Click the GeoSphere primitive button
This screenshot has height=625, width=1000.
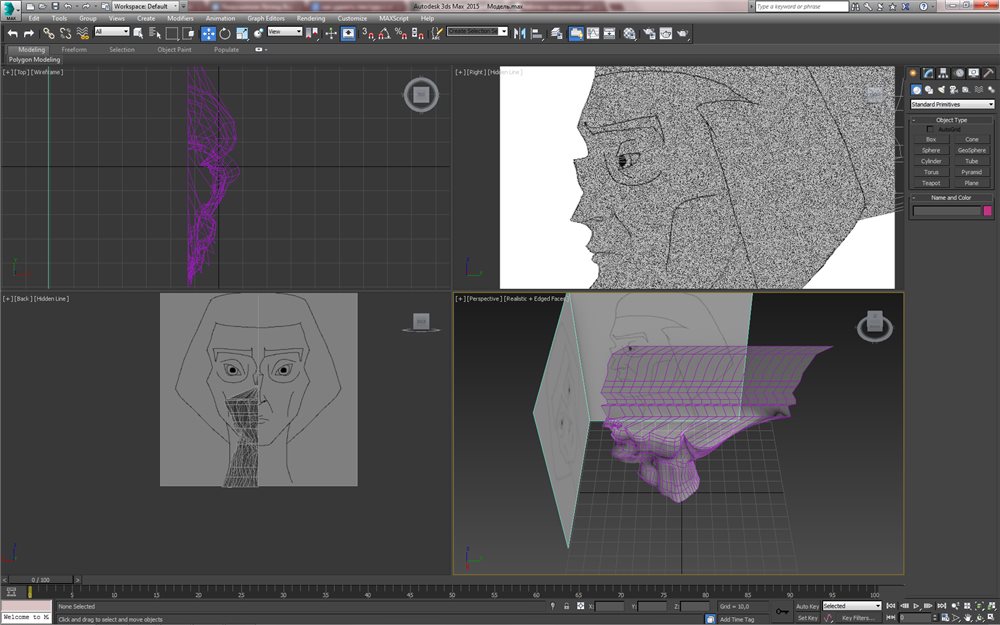coord(971,150)
